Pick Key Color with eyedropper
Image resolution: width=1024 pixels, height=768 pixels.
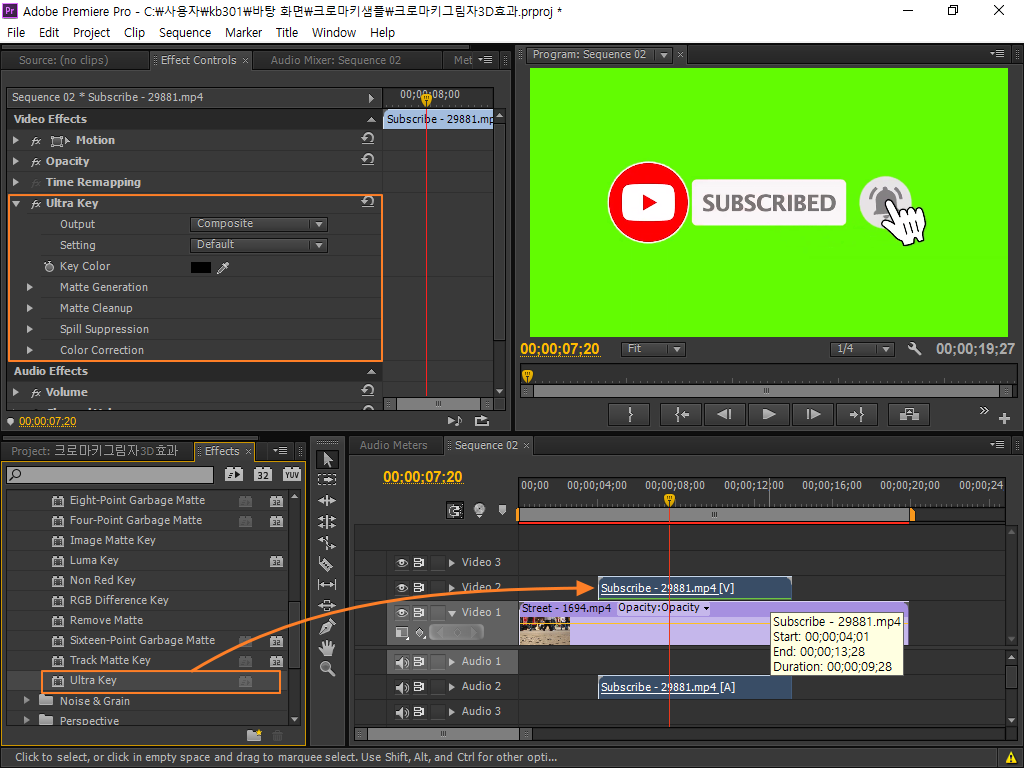pyautogui.click(x=223, y=267)
